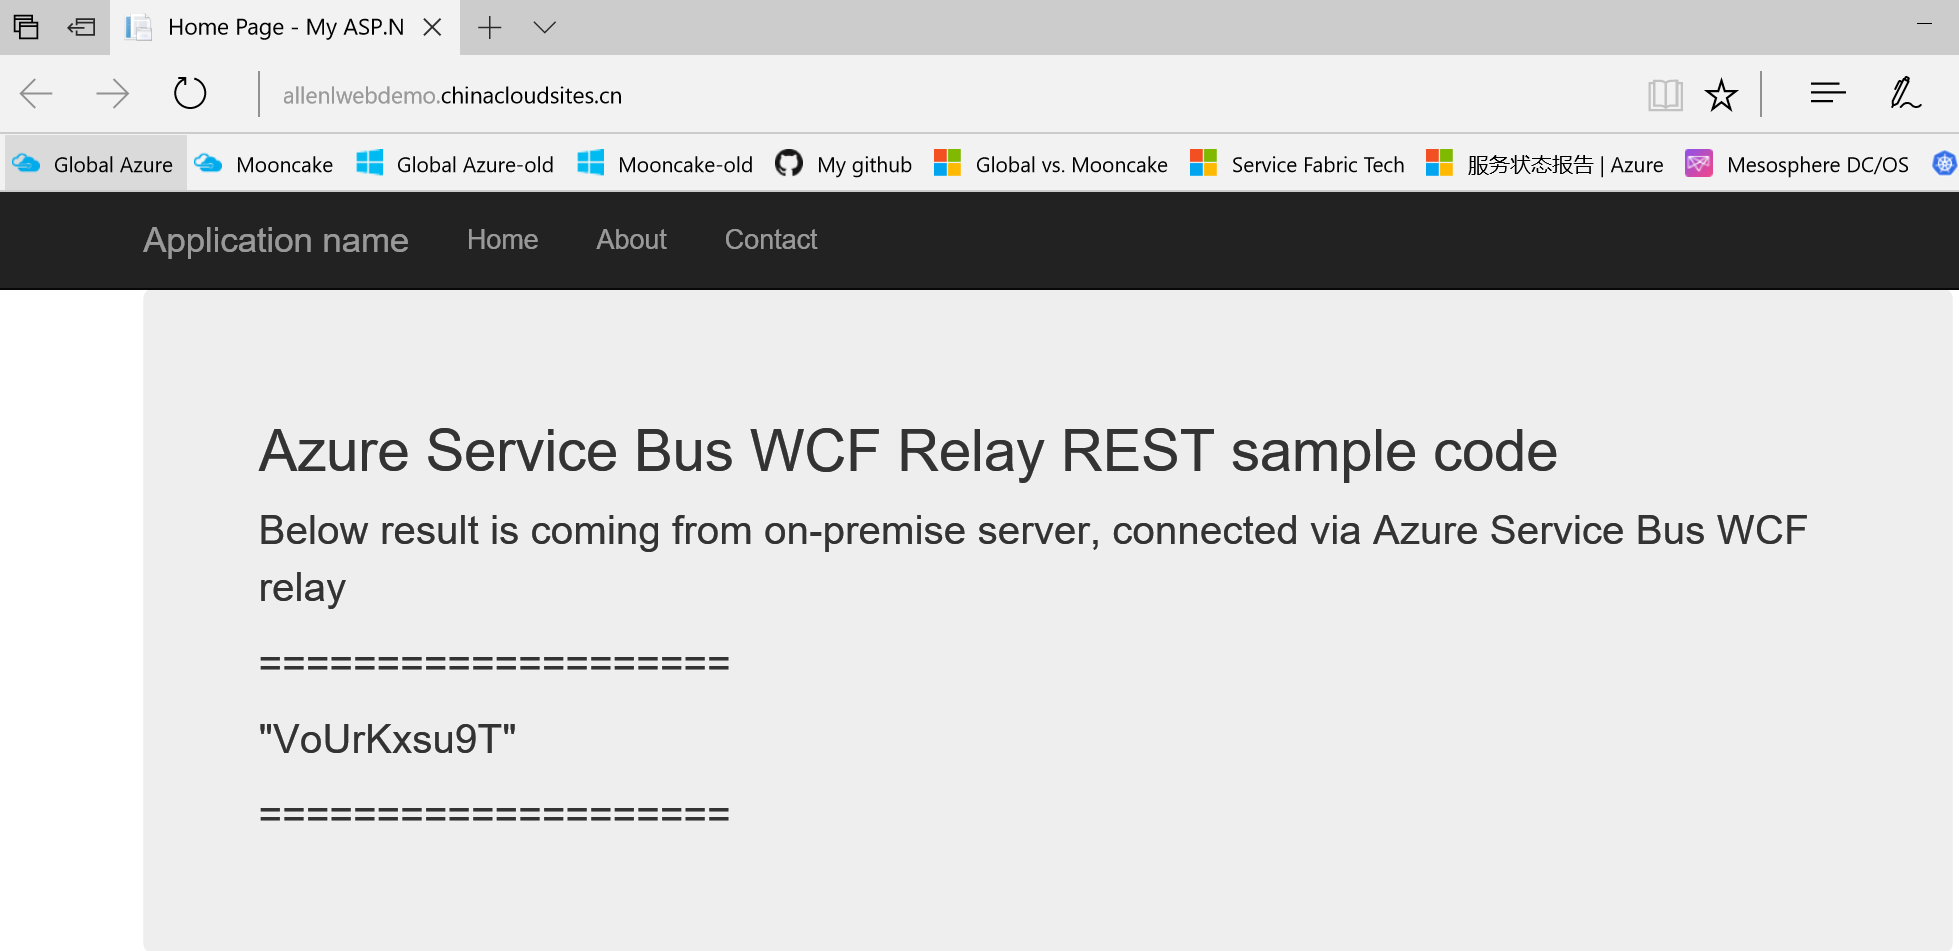
Task: Close the Home Page tab
Action: pos(432,27)
